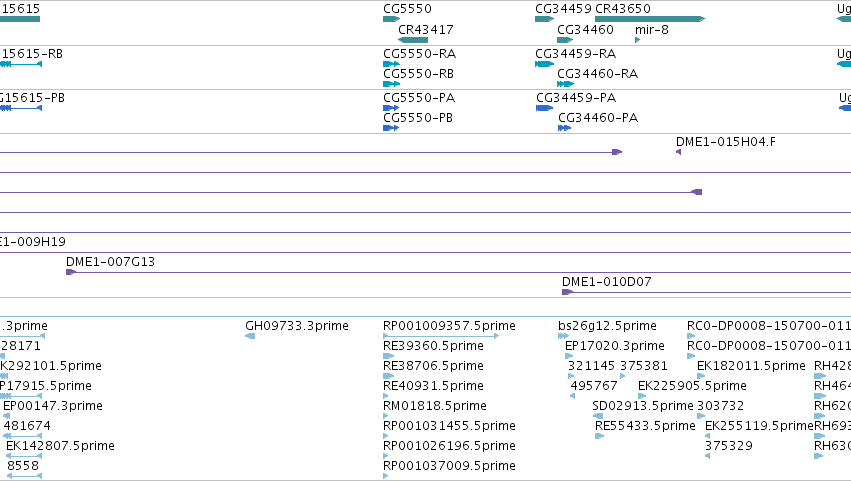Select the CR43417 gene feature
The height and width of the screenshot is (481, 851).
tap(413, 40)
